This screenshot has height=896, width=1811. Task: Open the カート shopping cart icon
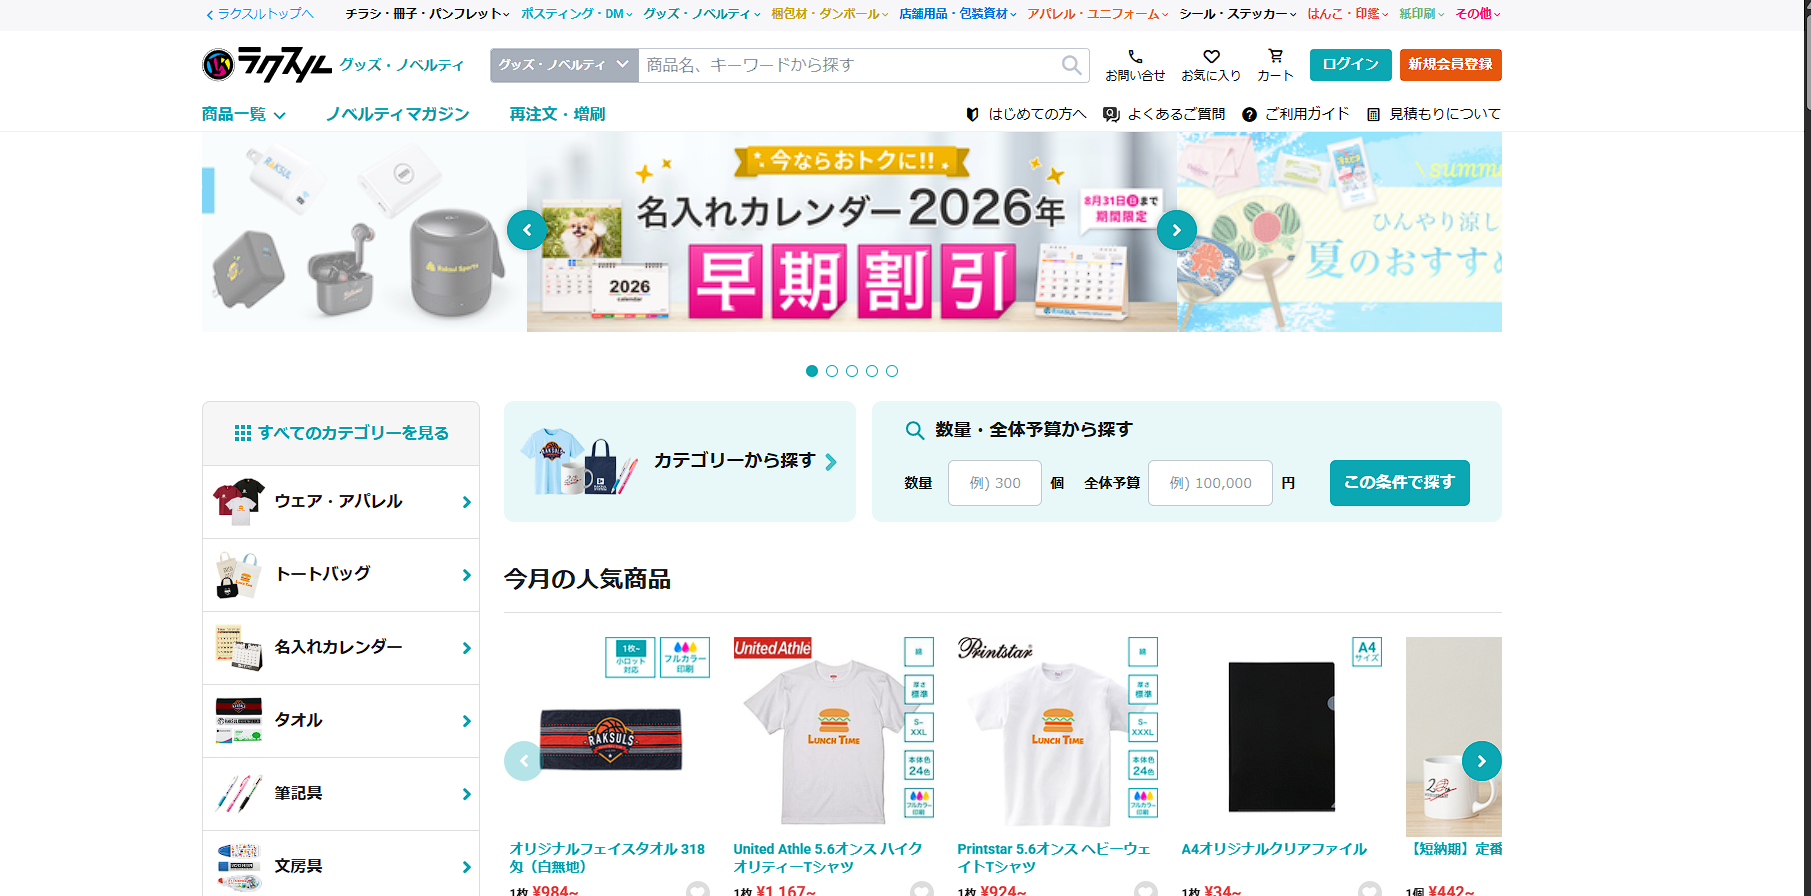(x=1275, y=57)
